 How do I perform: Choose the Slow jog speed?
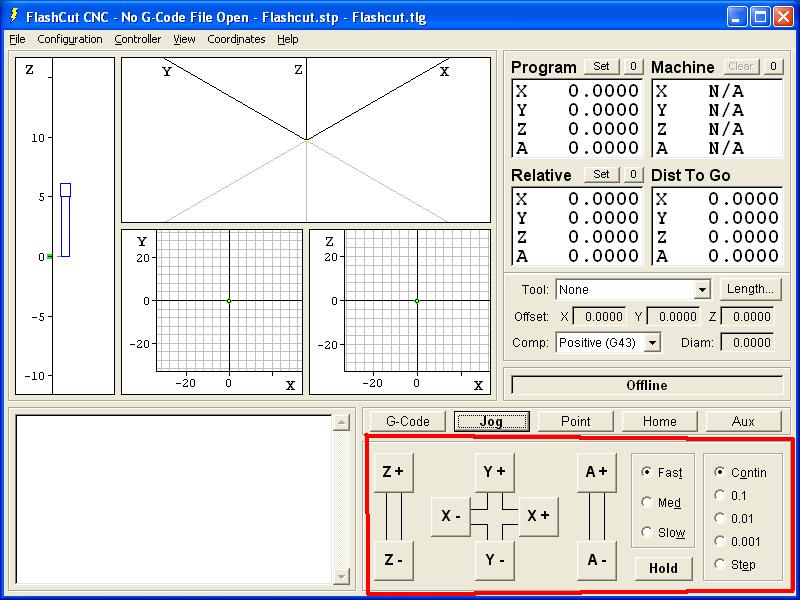(647, 533)
